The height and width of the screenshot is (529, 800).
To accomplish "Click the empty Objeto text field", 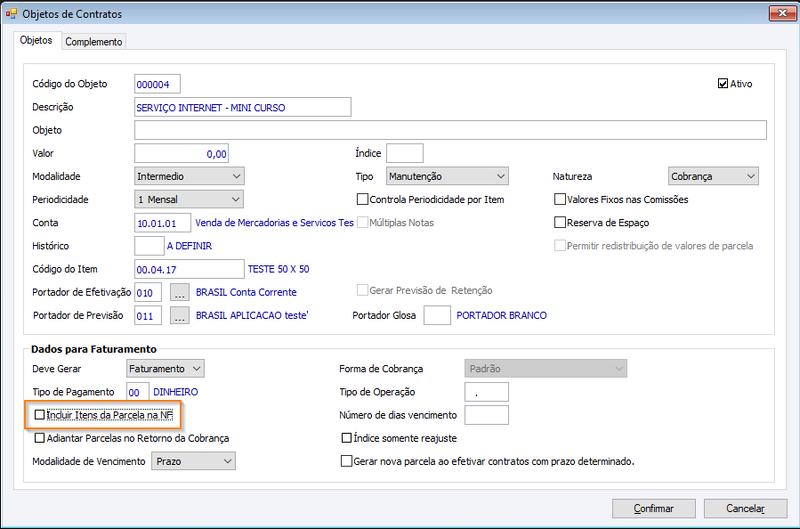I will 451,130.
